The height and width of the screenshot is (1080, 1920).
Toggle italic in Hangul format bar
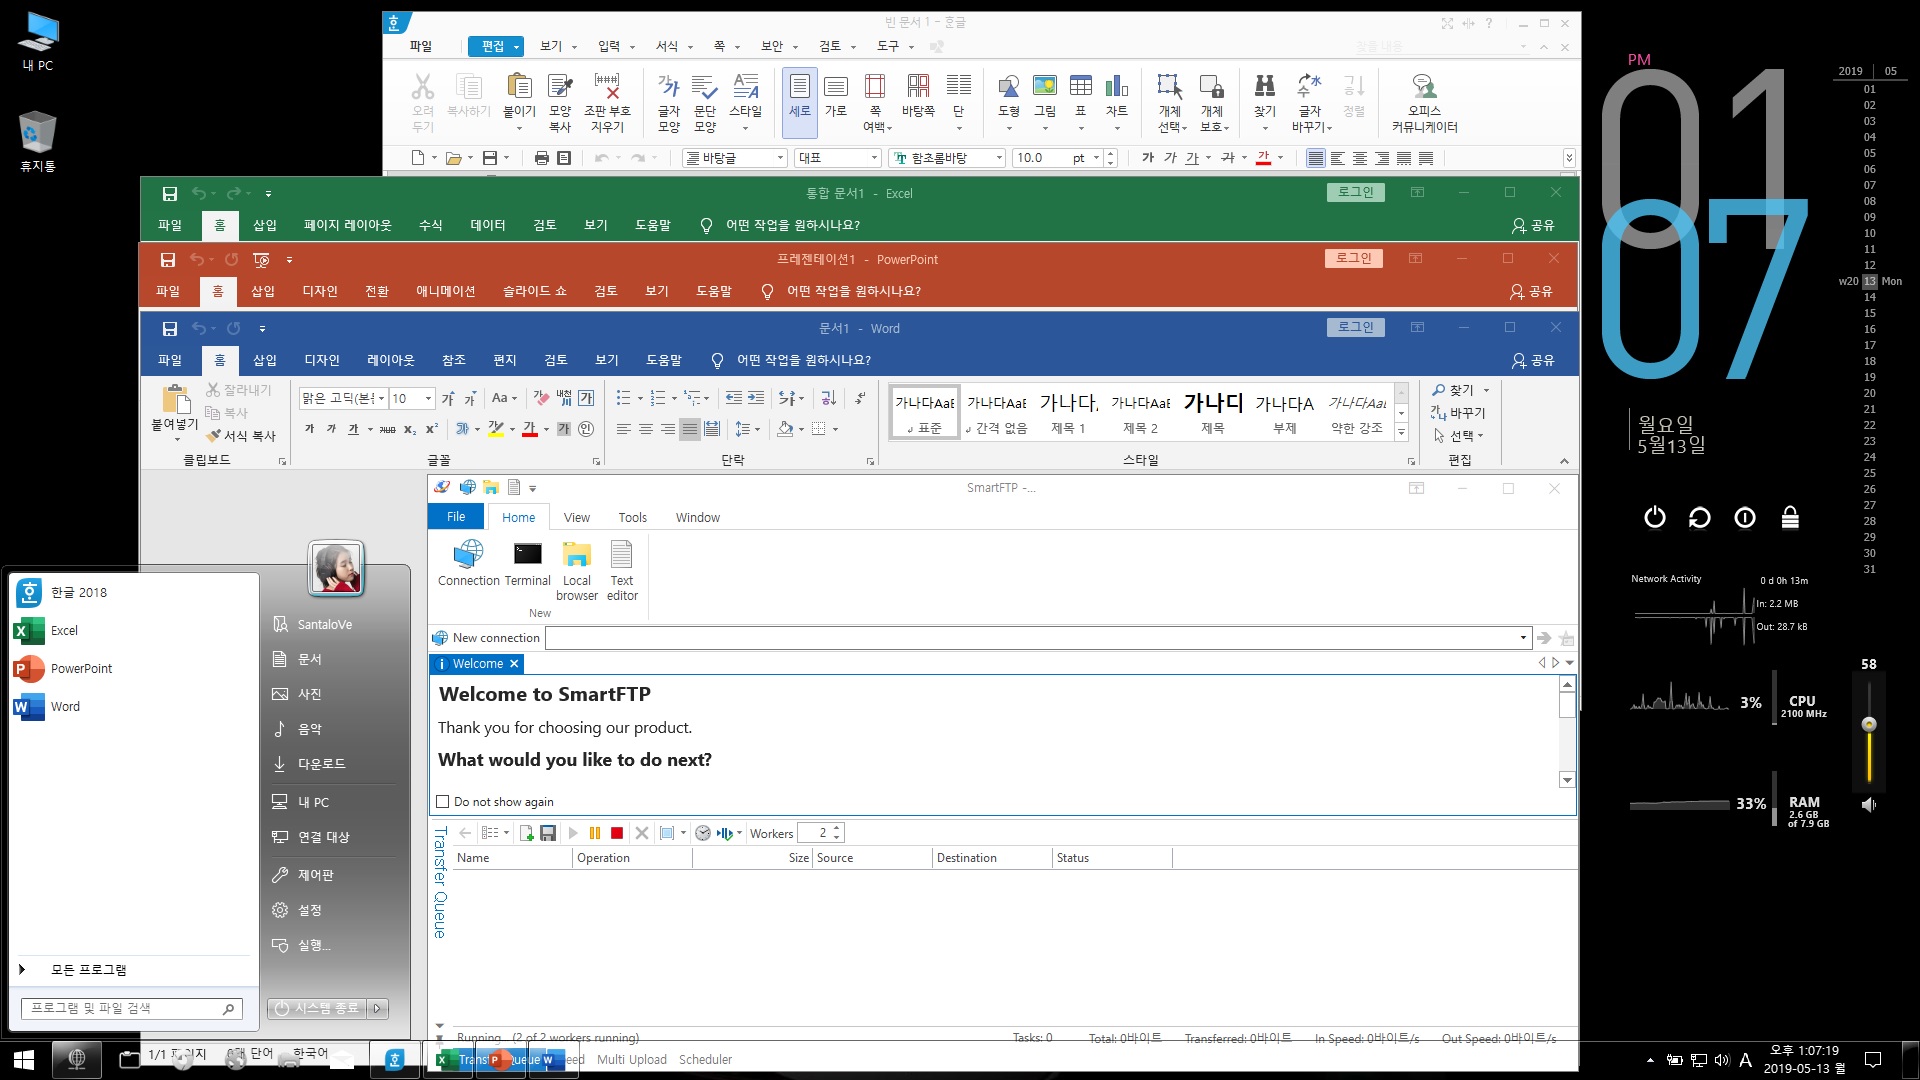1170,158
